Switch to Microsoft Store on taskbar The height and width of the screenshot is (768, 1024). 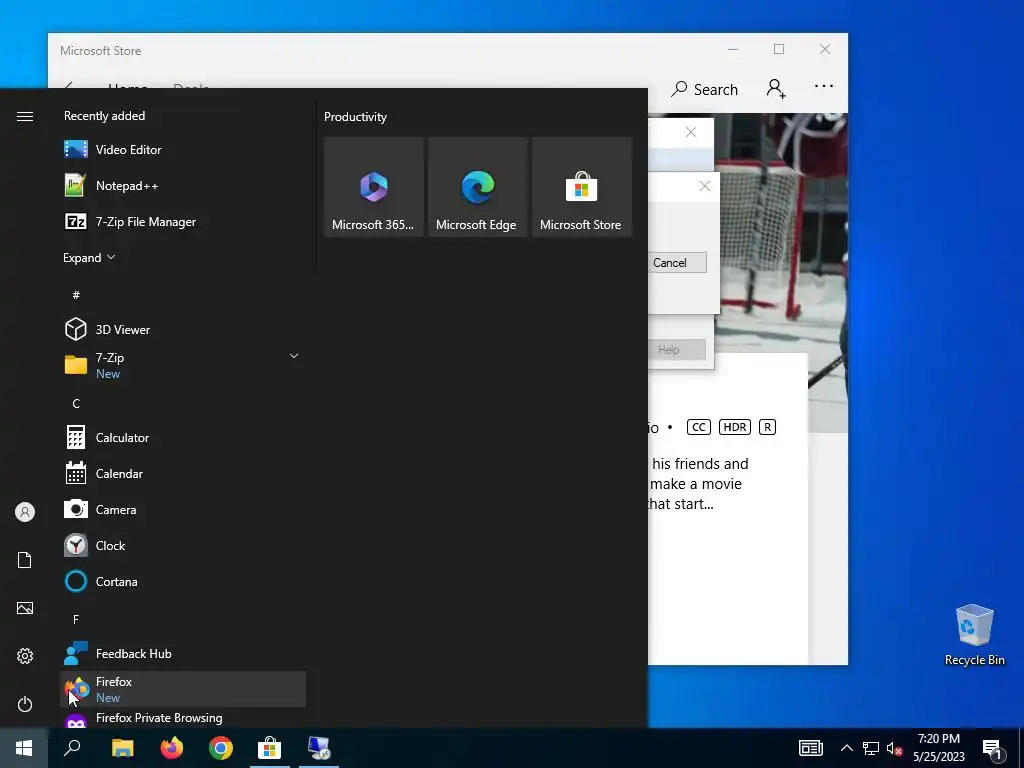[x=270, y=748]
